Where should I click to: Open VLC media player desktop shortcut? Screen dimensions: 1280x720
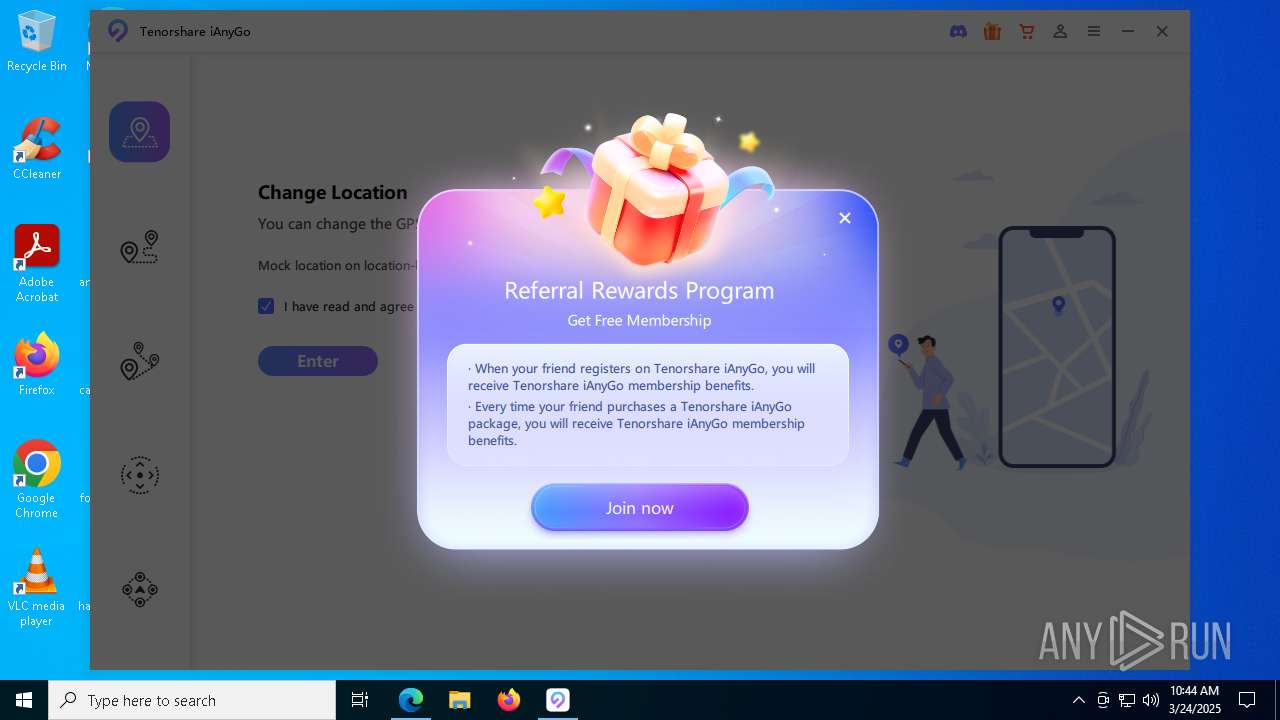(37, 588)
